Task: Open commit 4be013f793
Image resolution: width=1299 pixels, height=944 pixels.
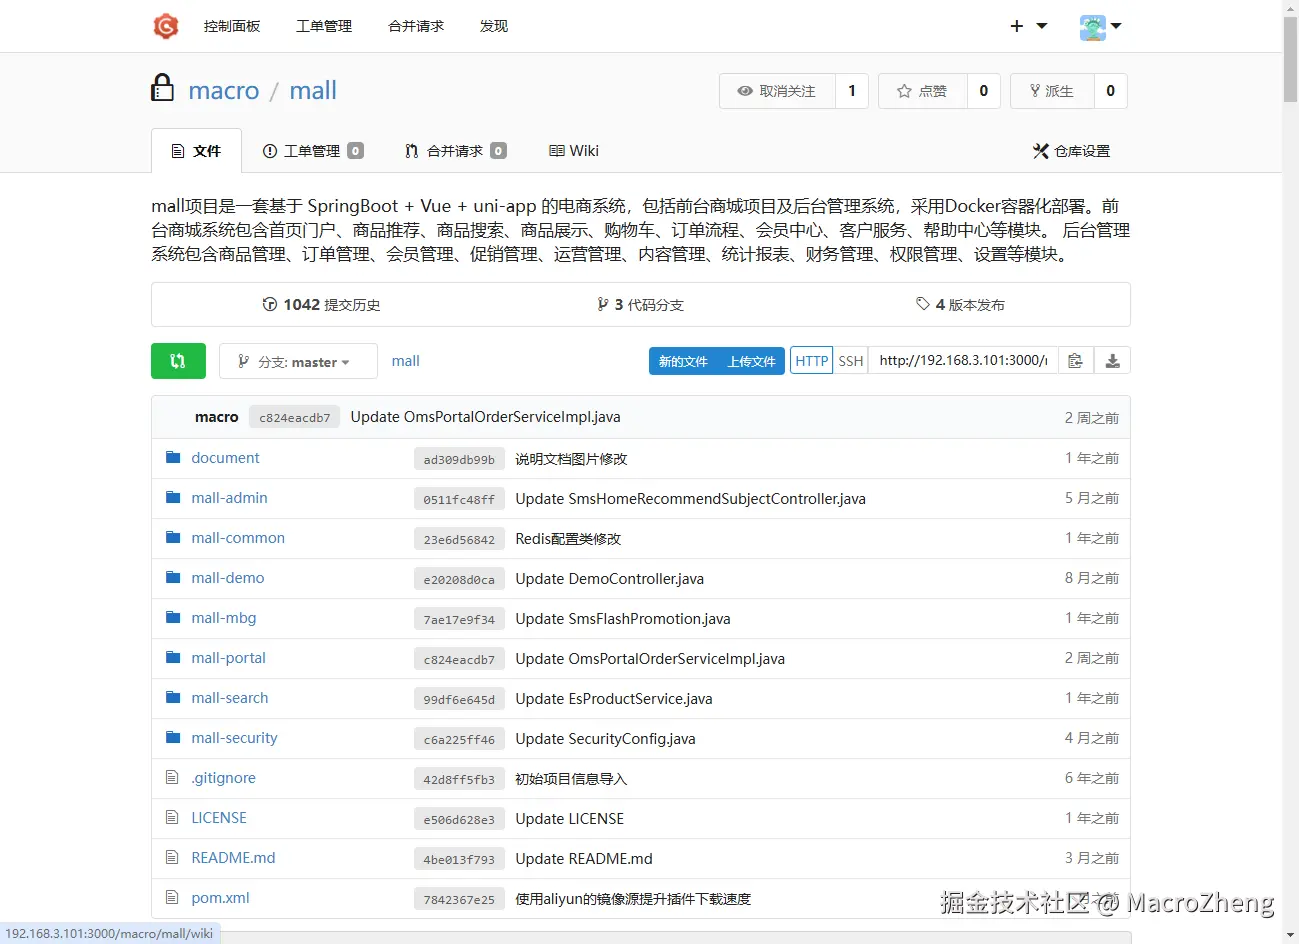Action: pos(459,859)
